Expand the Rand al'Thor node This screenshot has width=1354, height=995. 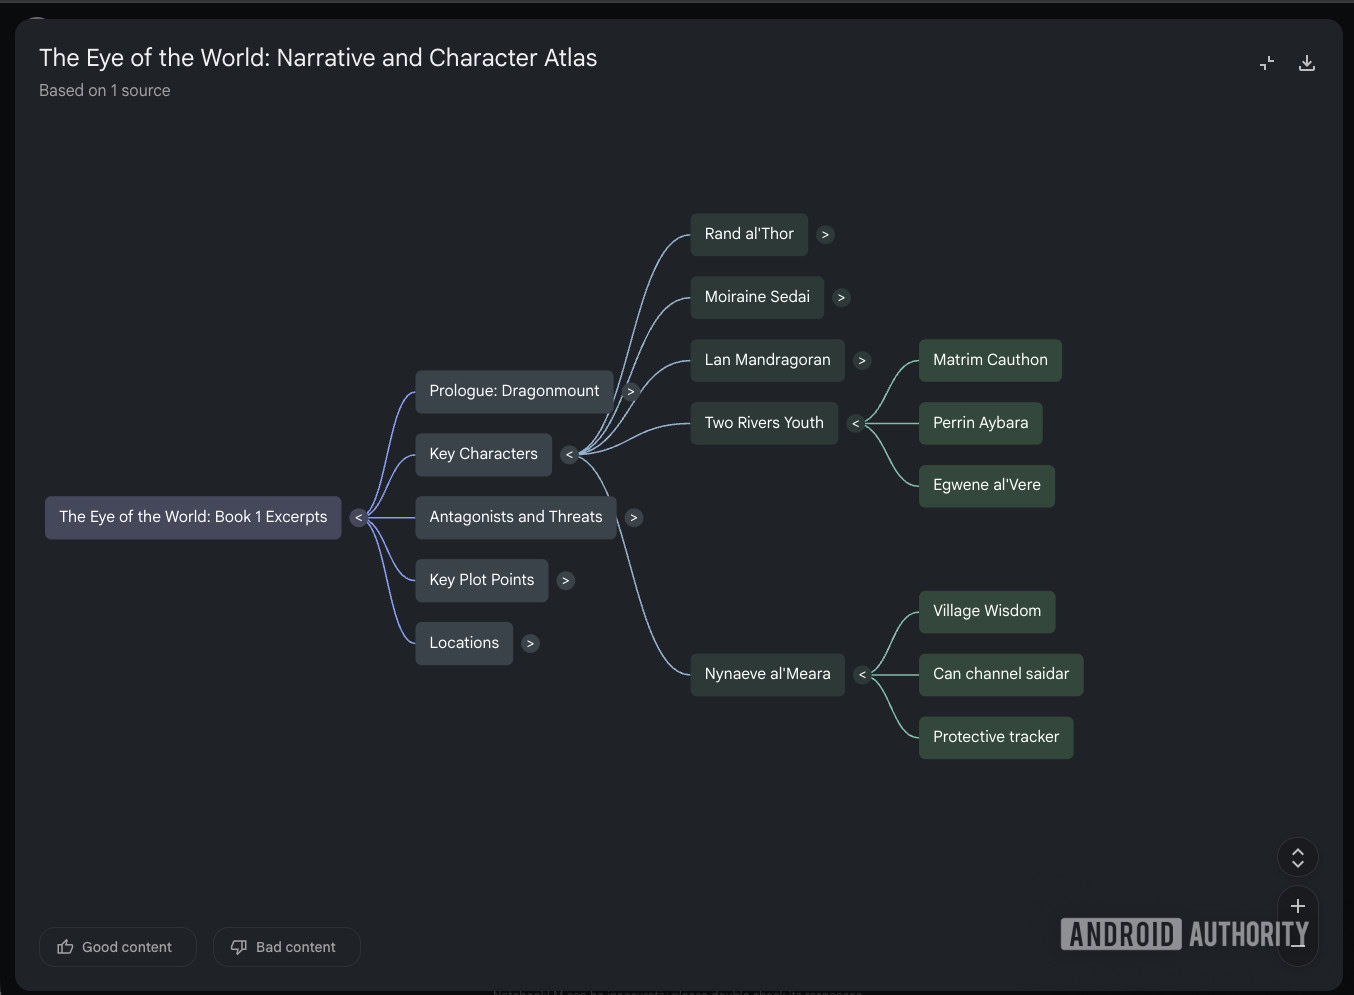[825, 234]
